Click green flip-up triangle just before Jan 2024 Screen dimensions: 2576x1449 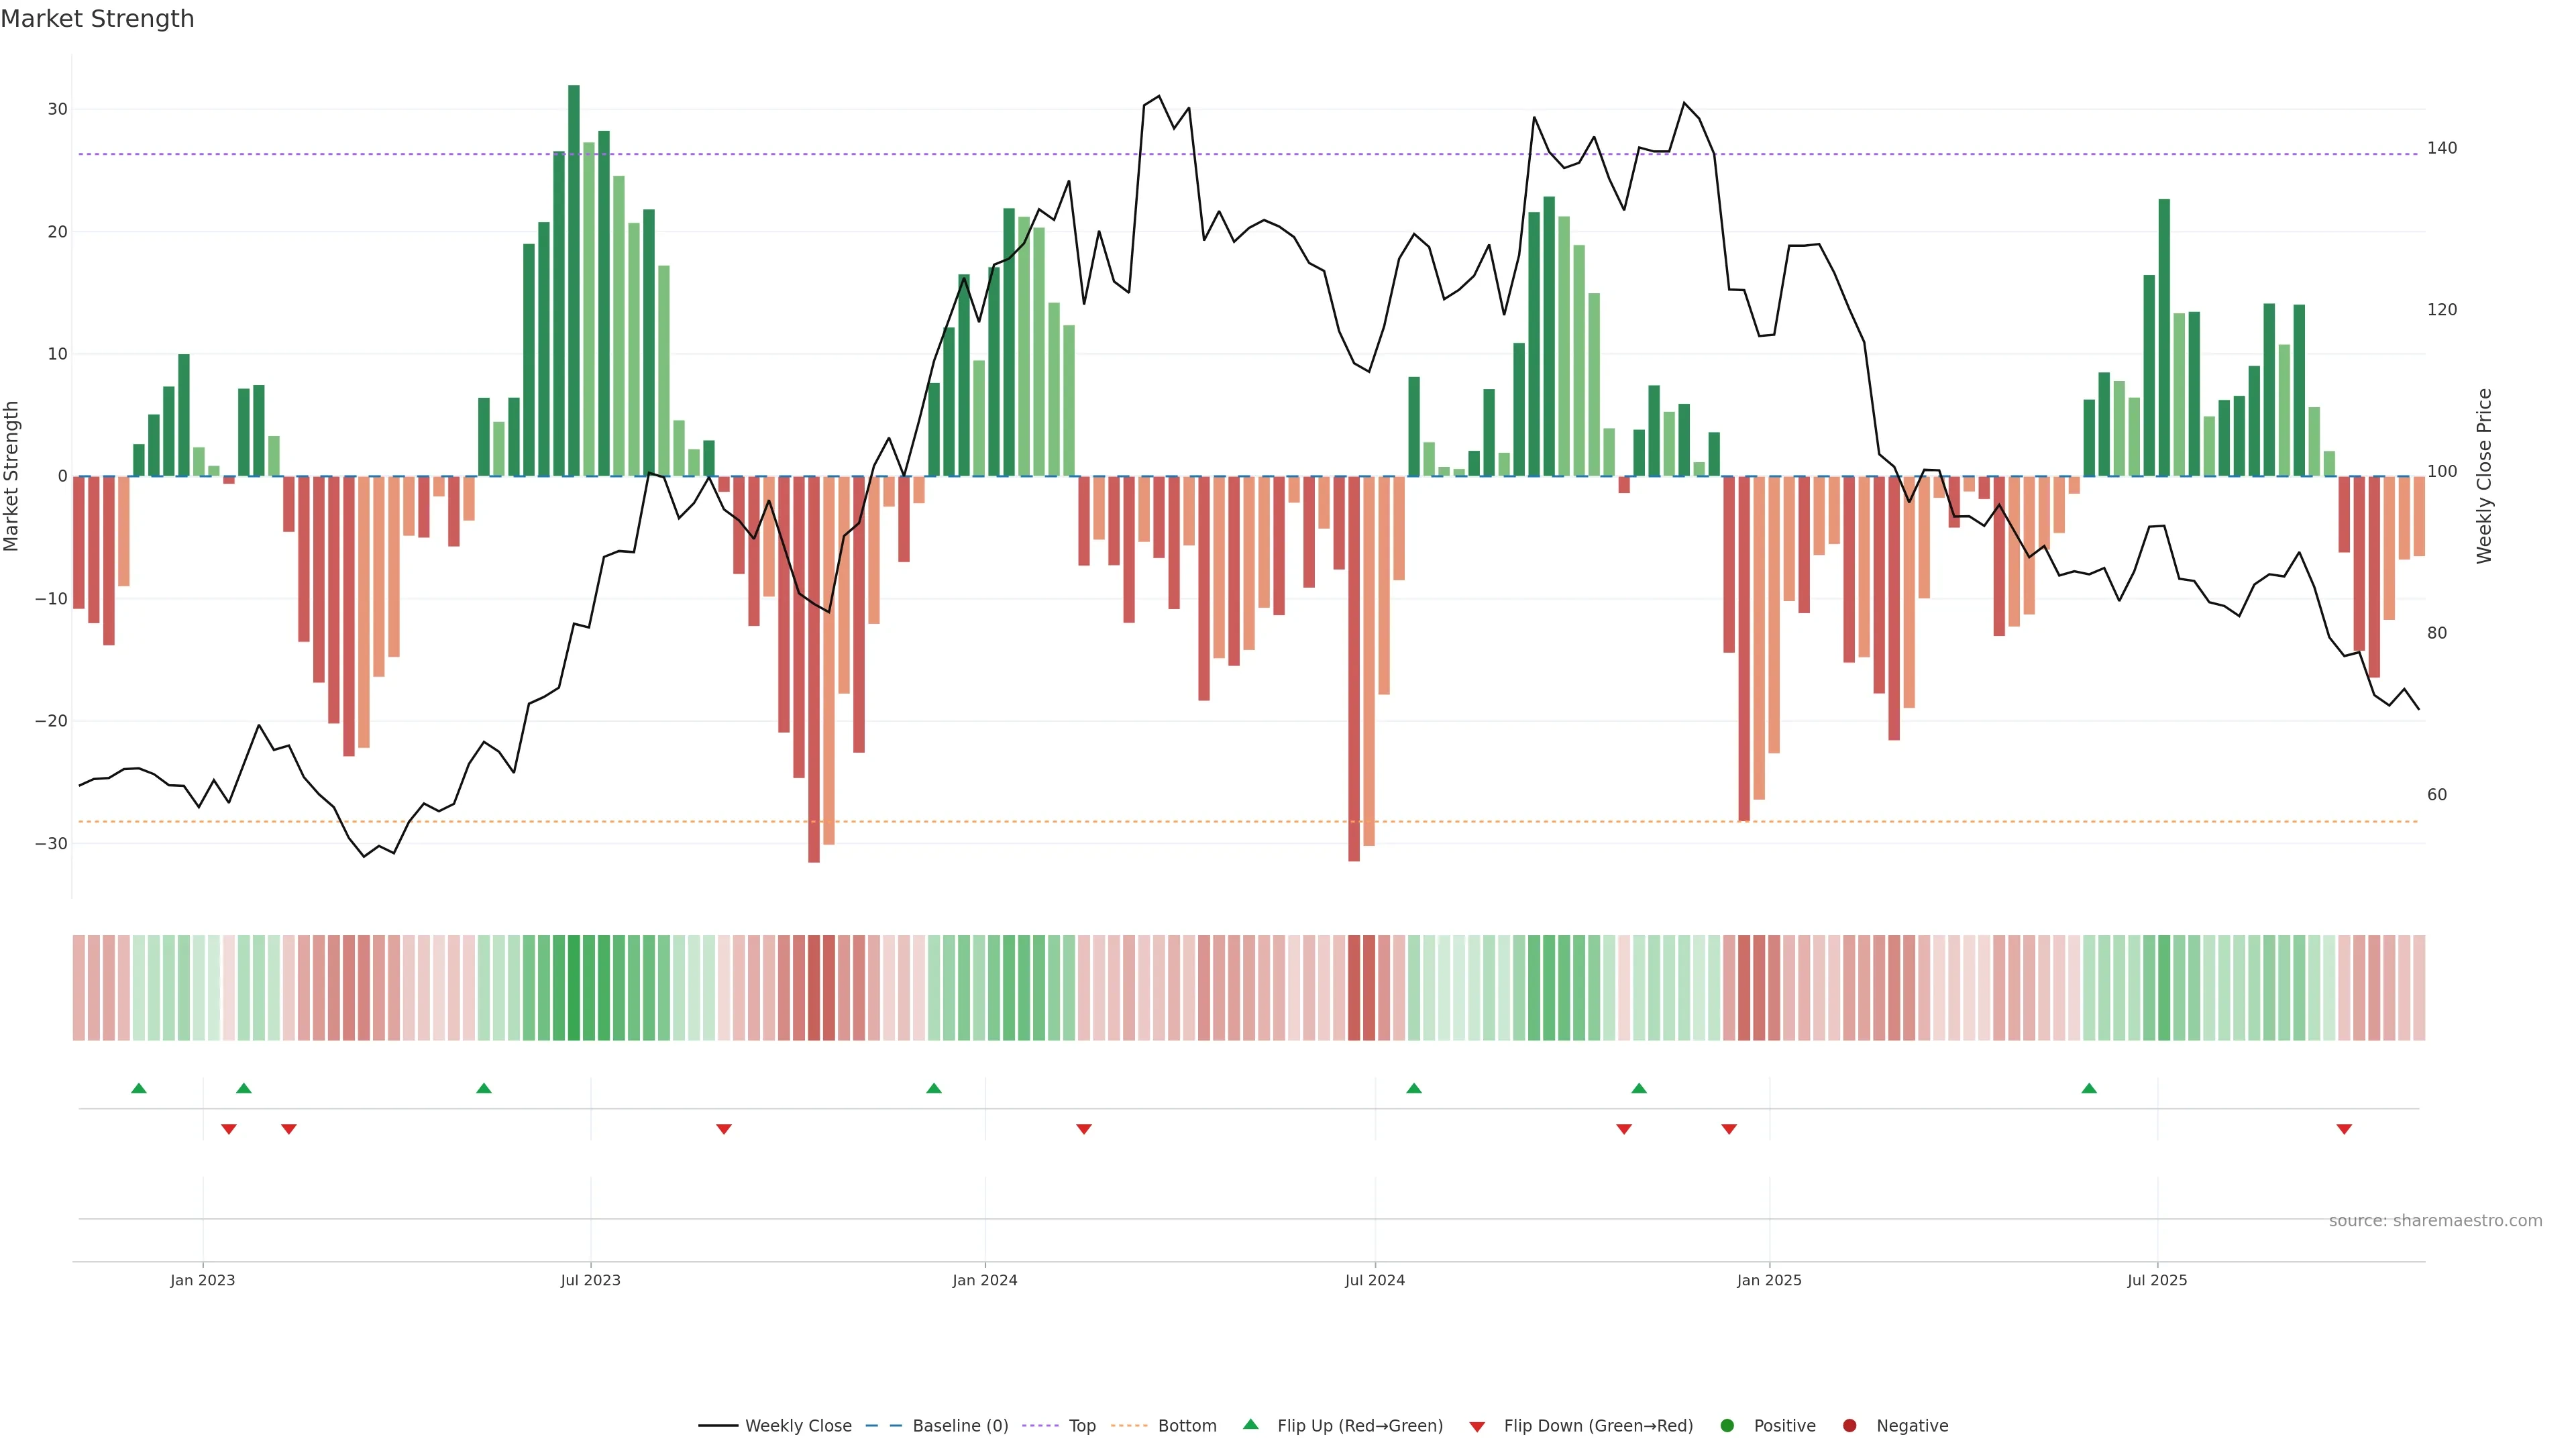[x=934, y=1088]
